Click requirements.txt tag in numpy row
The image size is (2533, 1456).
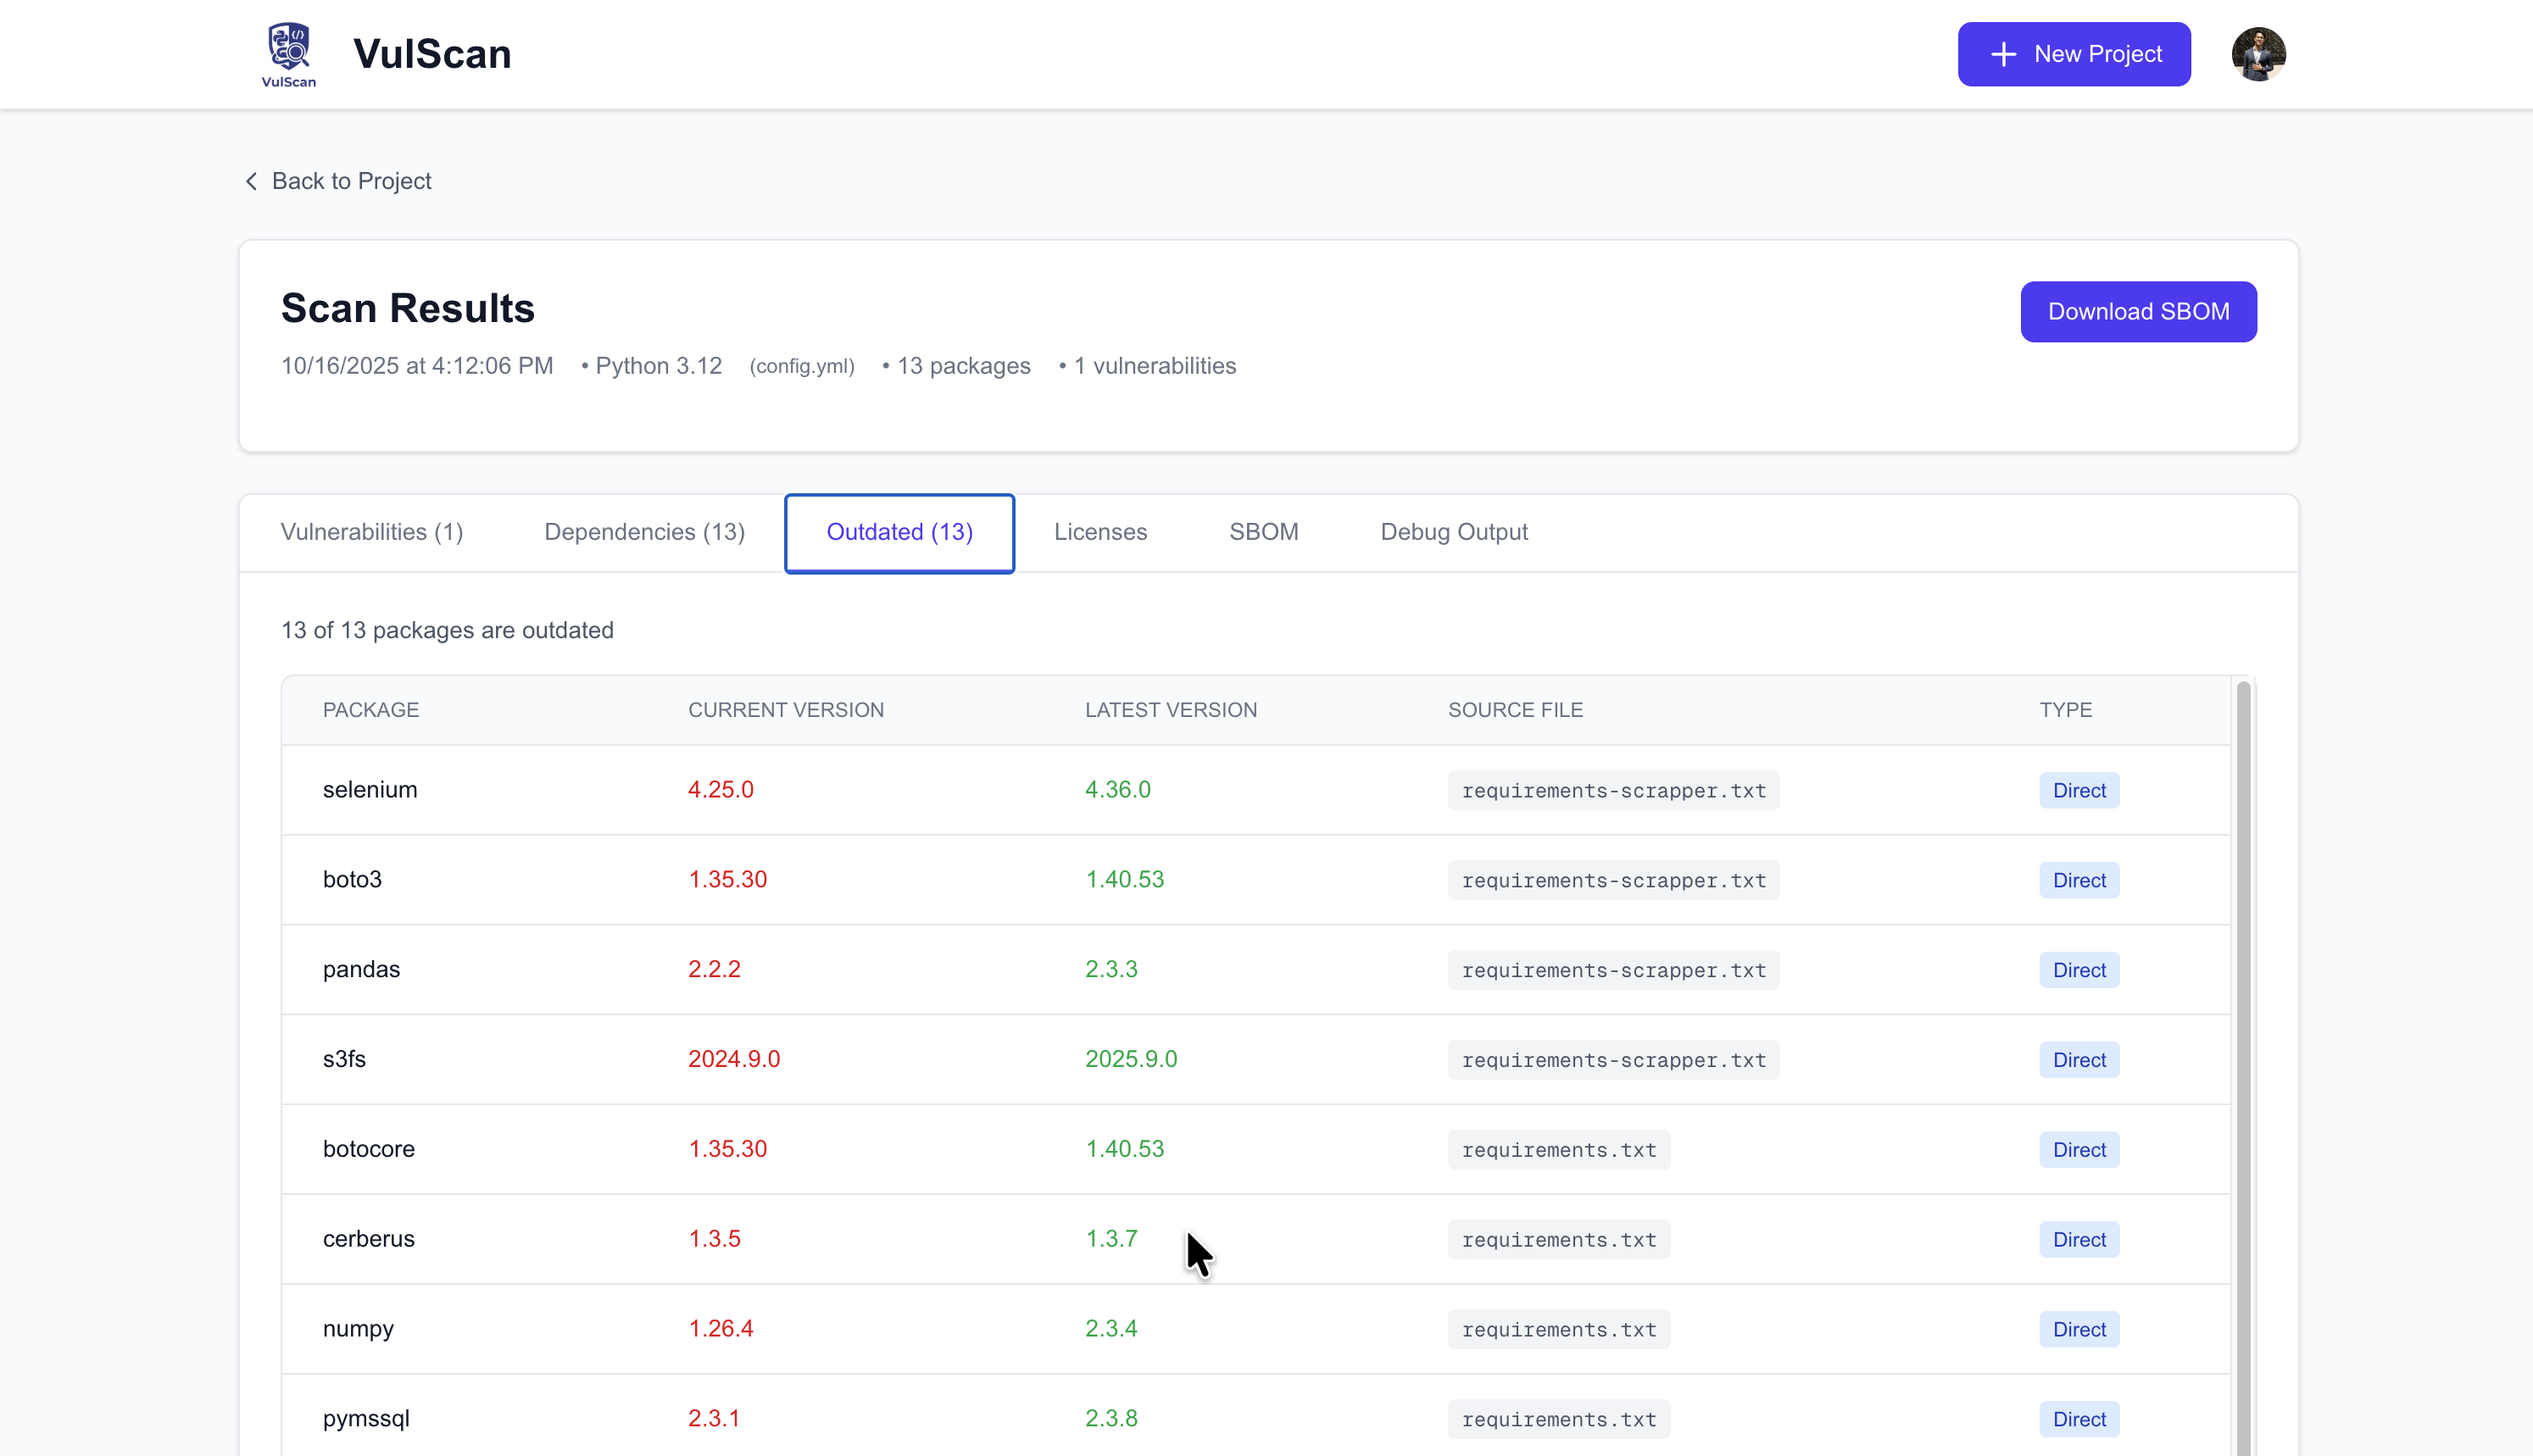[1558, 1329]
